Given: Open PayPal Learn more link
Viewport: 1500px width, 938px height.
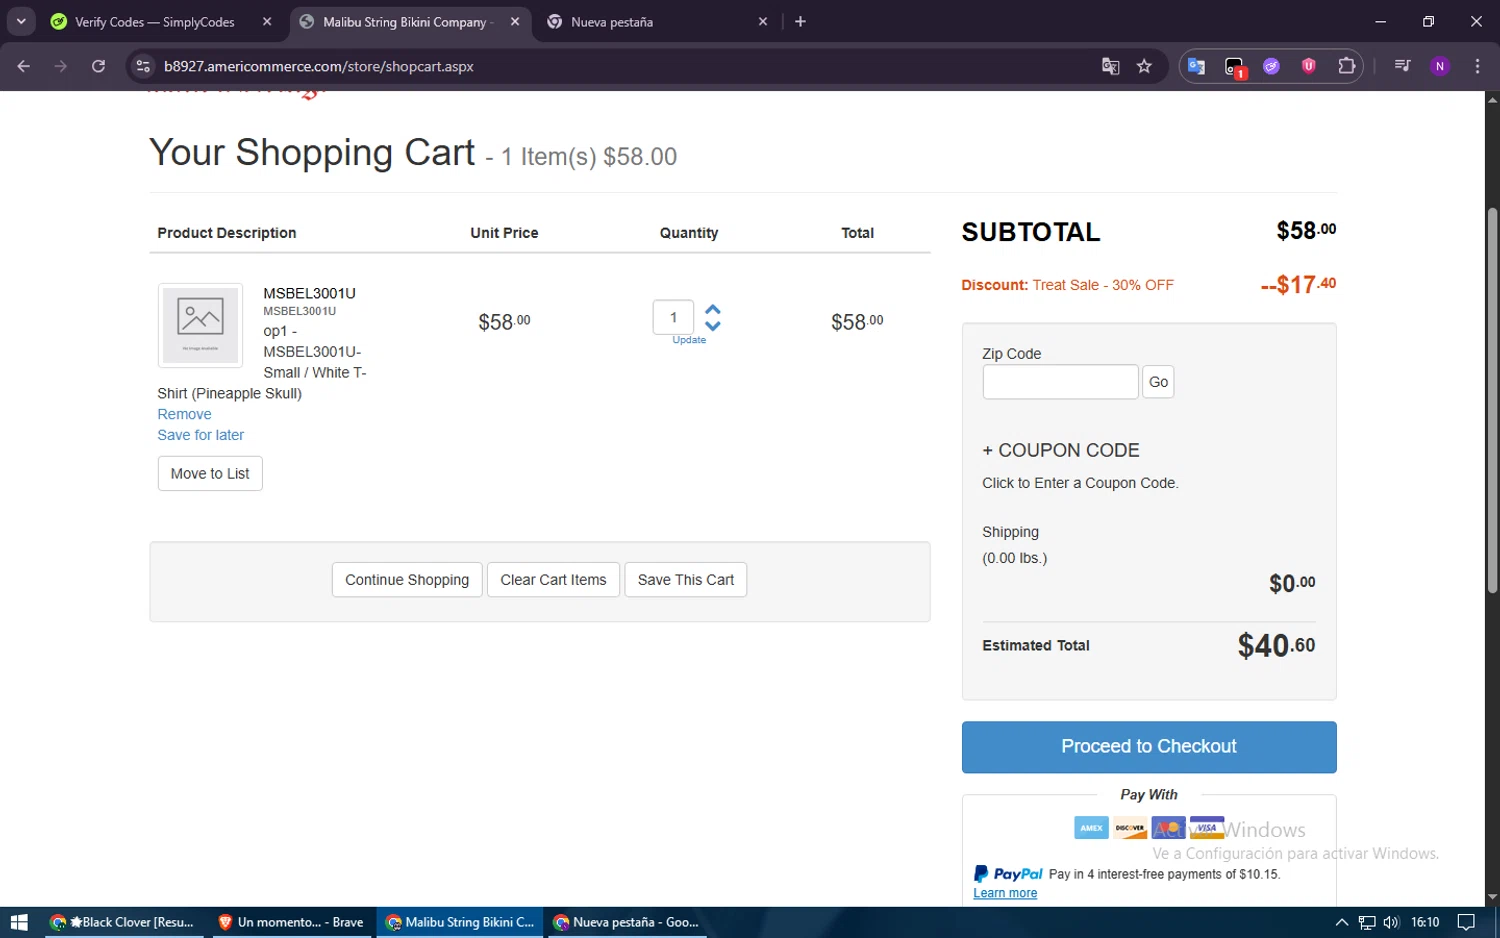Looking at the screenshot, I should click(x=1005, y=893).
